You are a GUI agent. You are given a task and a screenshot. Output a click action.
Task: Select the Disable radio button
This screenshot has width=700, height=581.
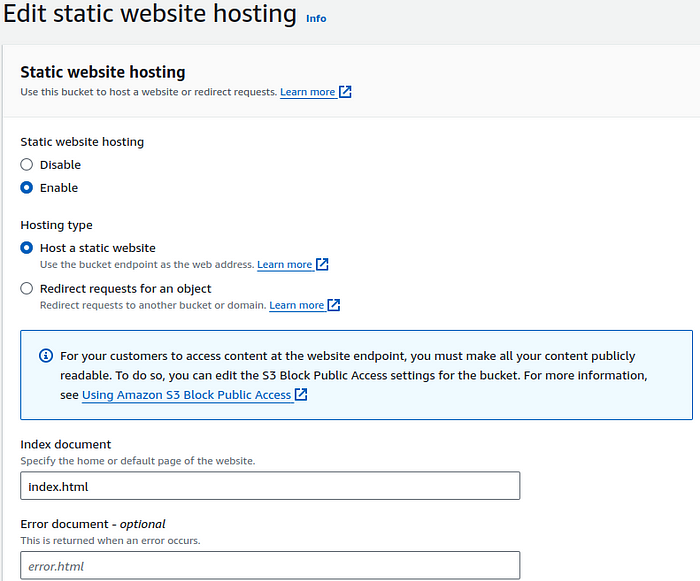27,164
